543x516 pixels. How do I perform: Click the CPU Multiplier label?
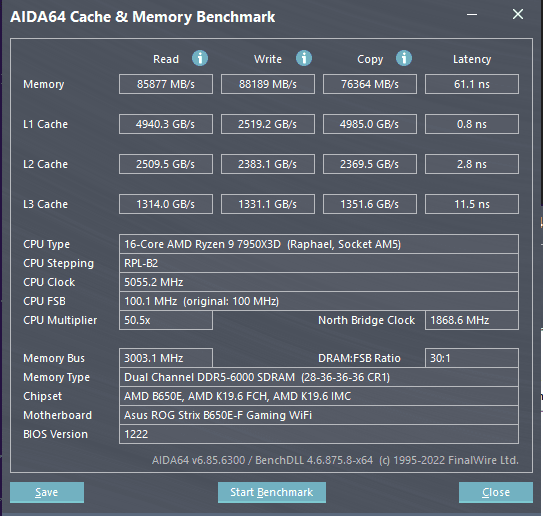(x=60, y=321)
